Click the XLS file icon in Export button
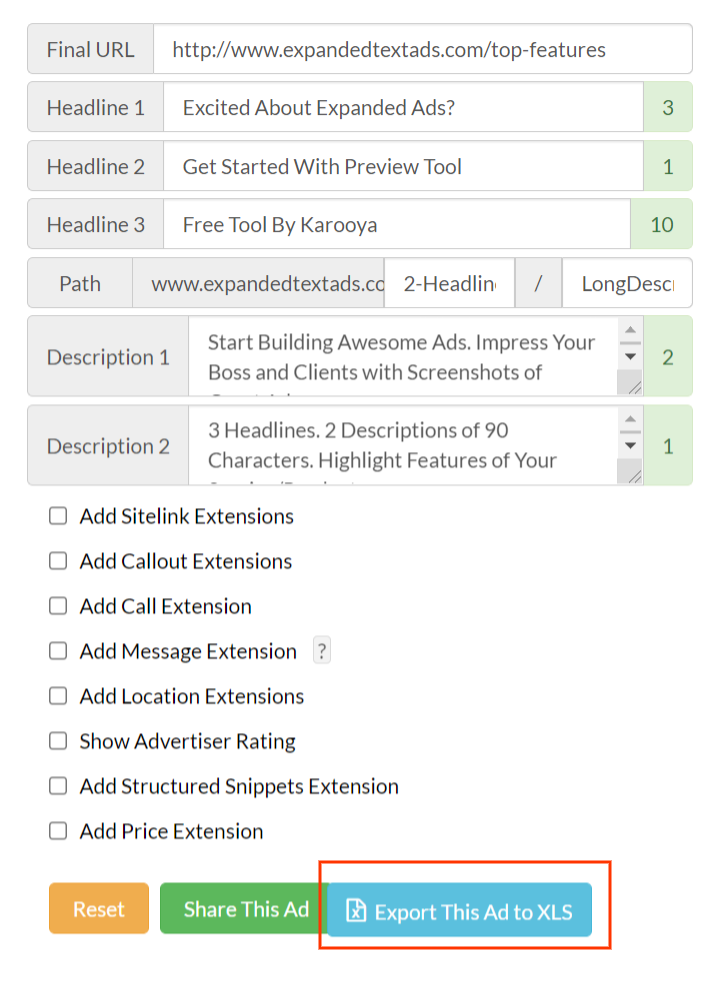 (356, 910)
